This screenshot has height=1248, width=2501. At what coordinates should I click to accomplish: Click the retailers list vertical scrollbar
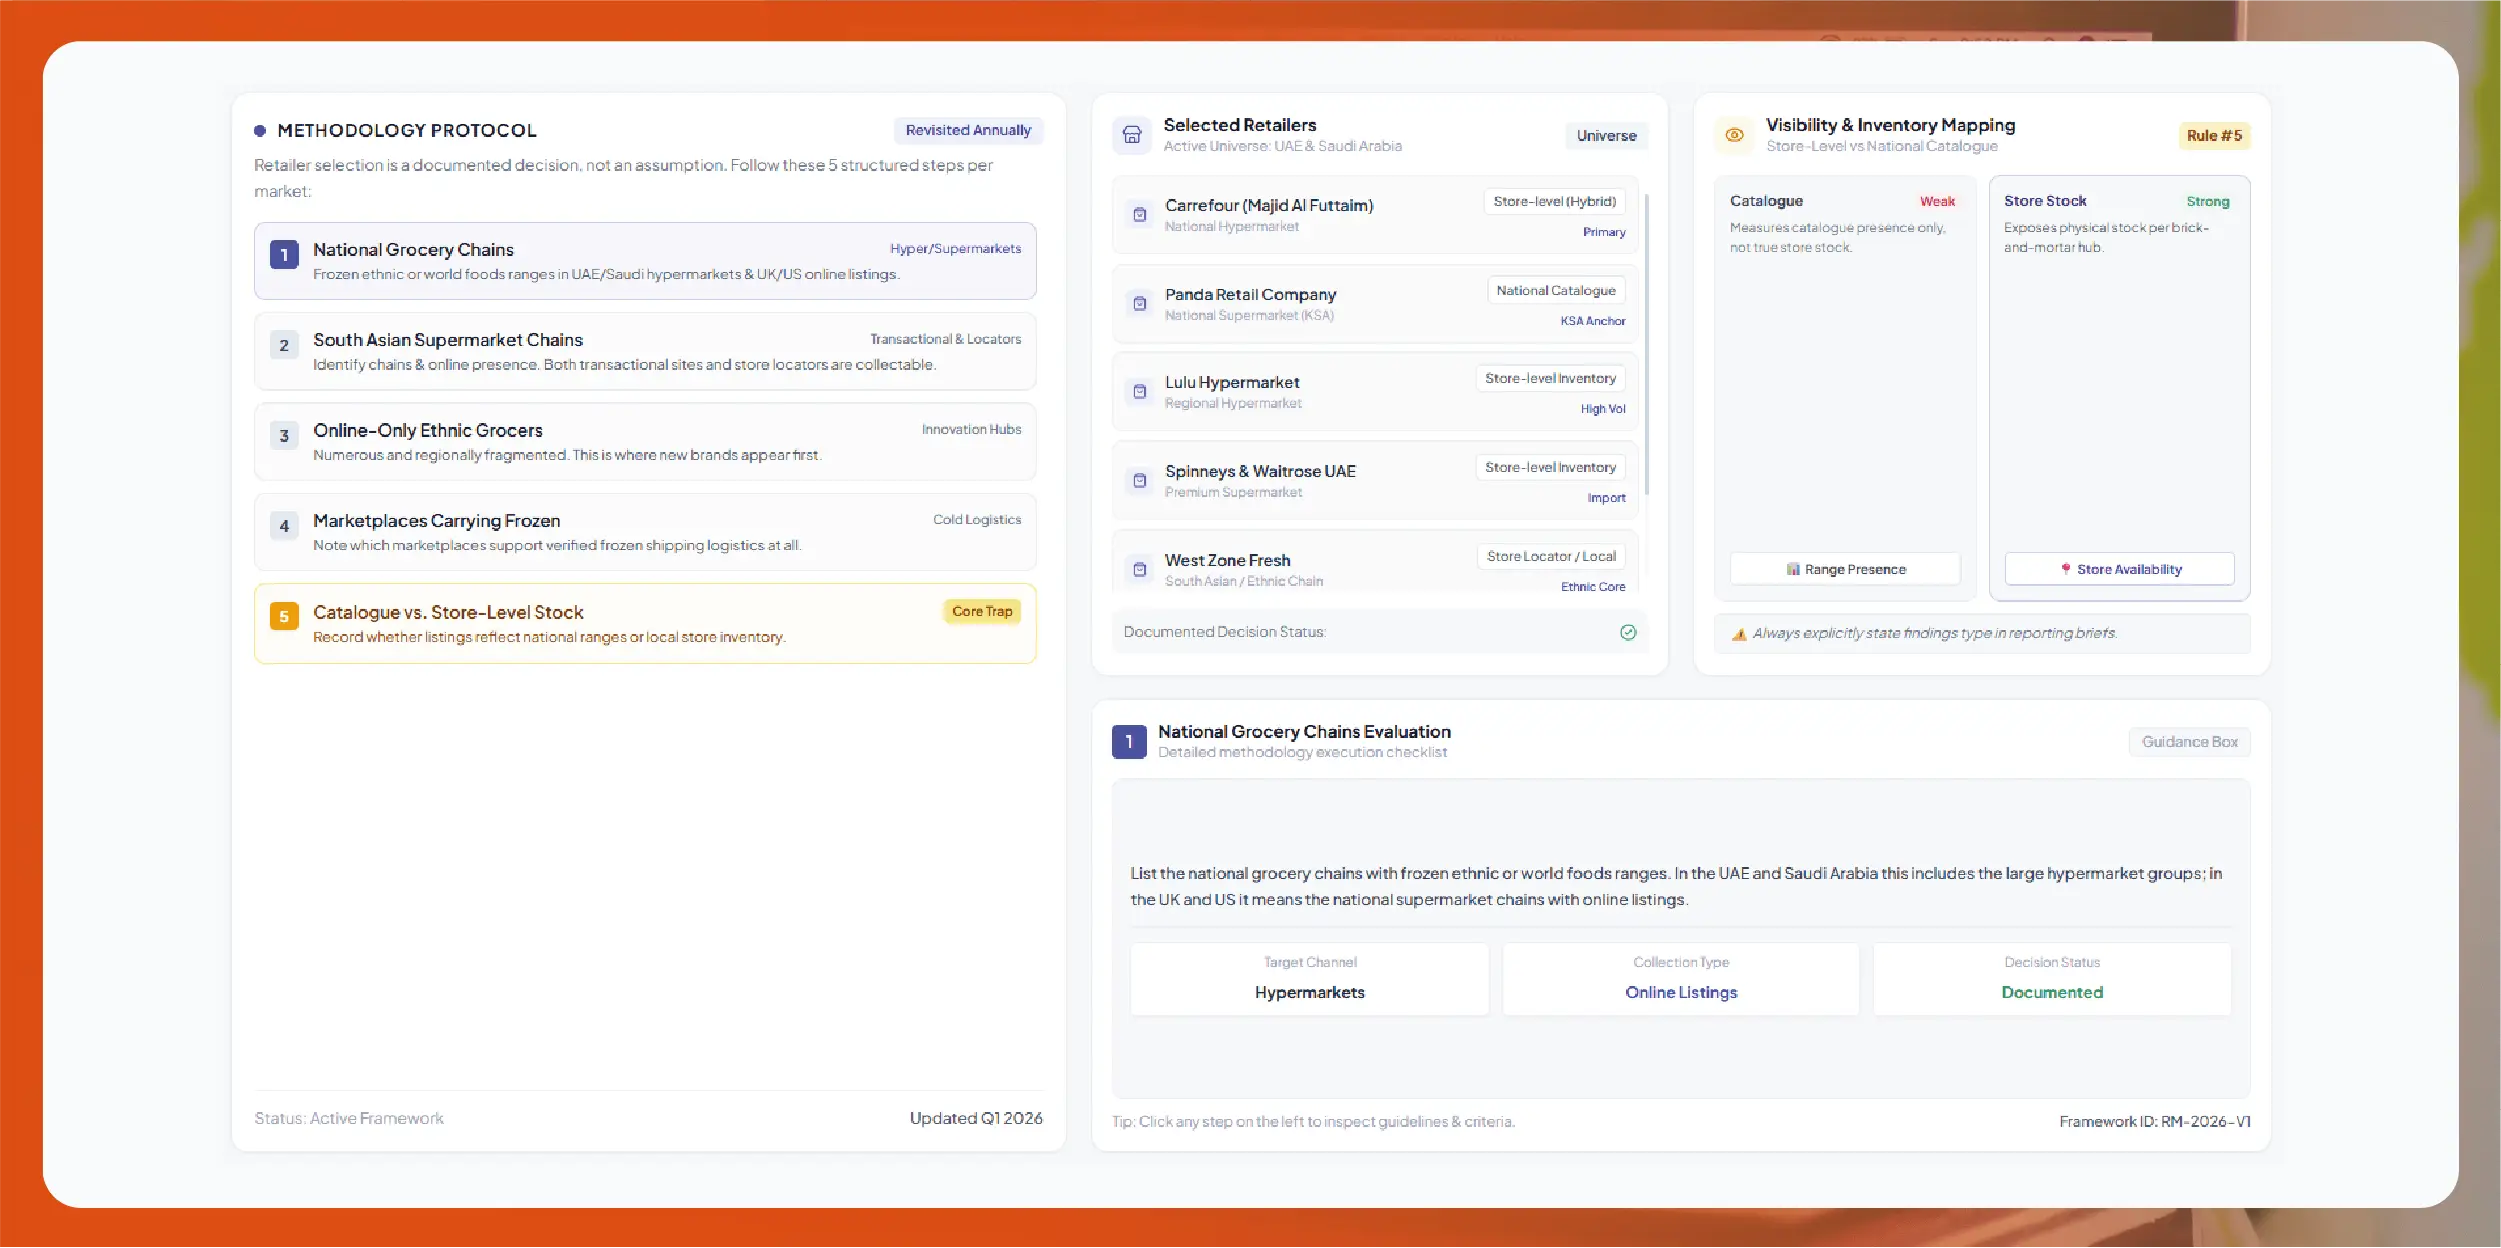coord(1646,345)
